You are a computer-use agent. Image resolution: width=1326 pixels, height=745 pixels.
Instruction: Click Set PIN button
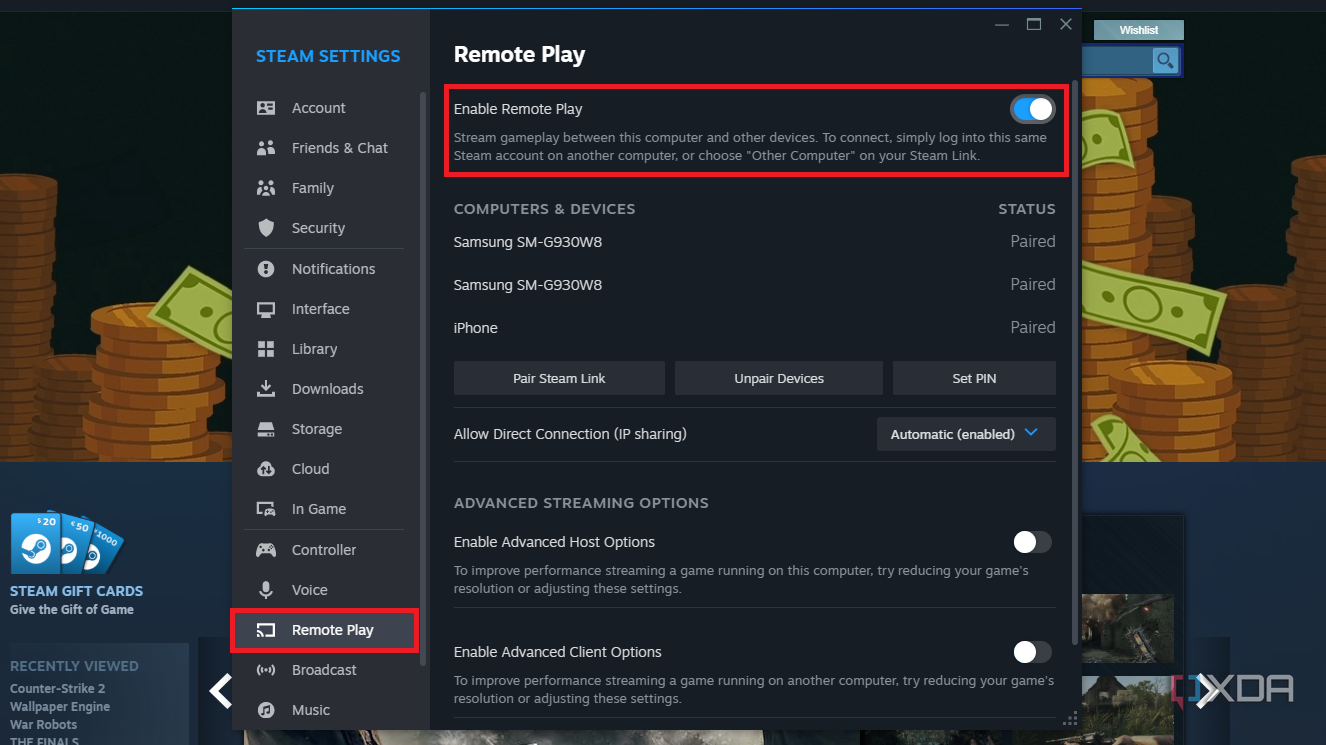974,378
